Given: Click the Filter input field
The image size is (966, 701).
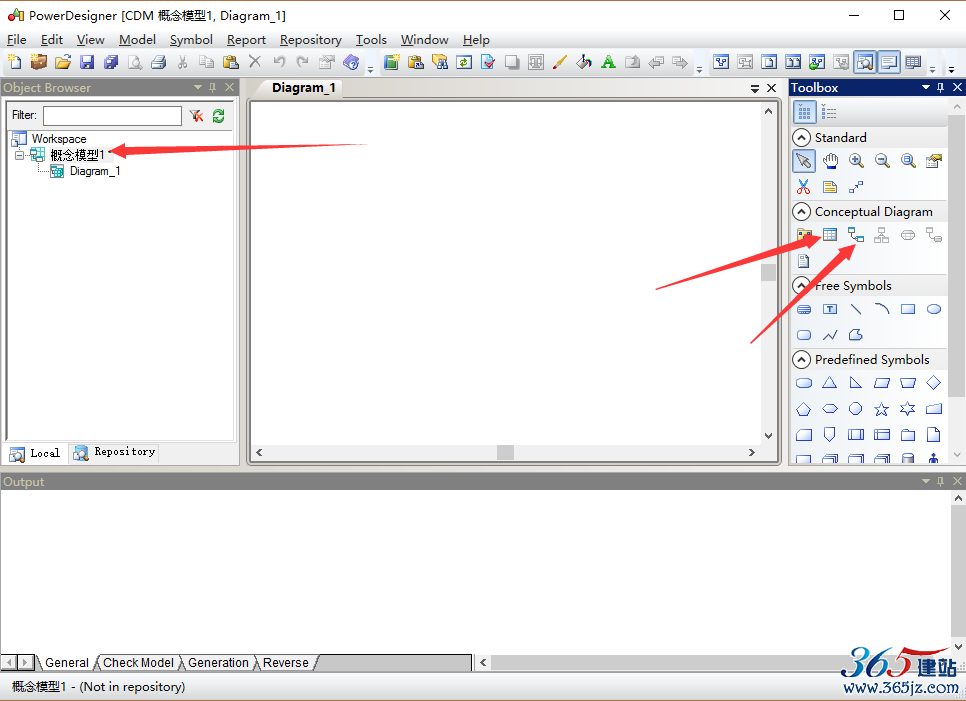Looking at the screenshot, I should click(112, 115).
